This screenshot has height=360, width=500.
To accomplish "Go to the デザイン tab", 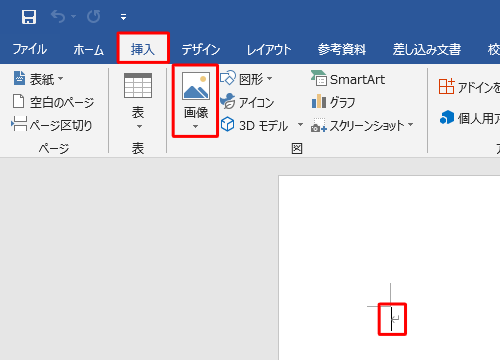I will 201,50.
